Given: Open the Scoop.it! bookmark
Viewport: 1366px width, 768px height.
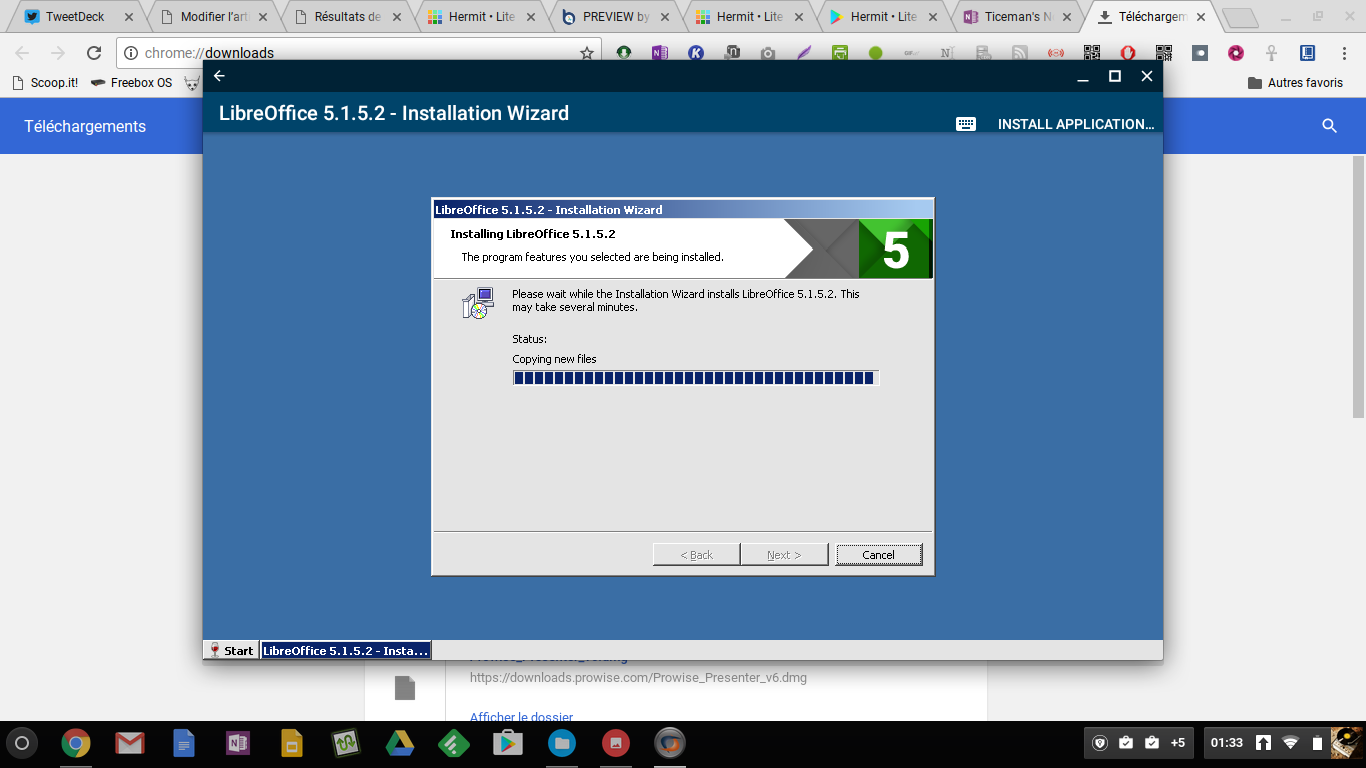Looking at the screenshot, I should click(45, 83).
